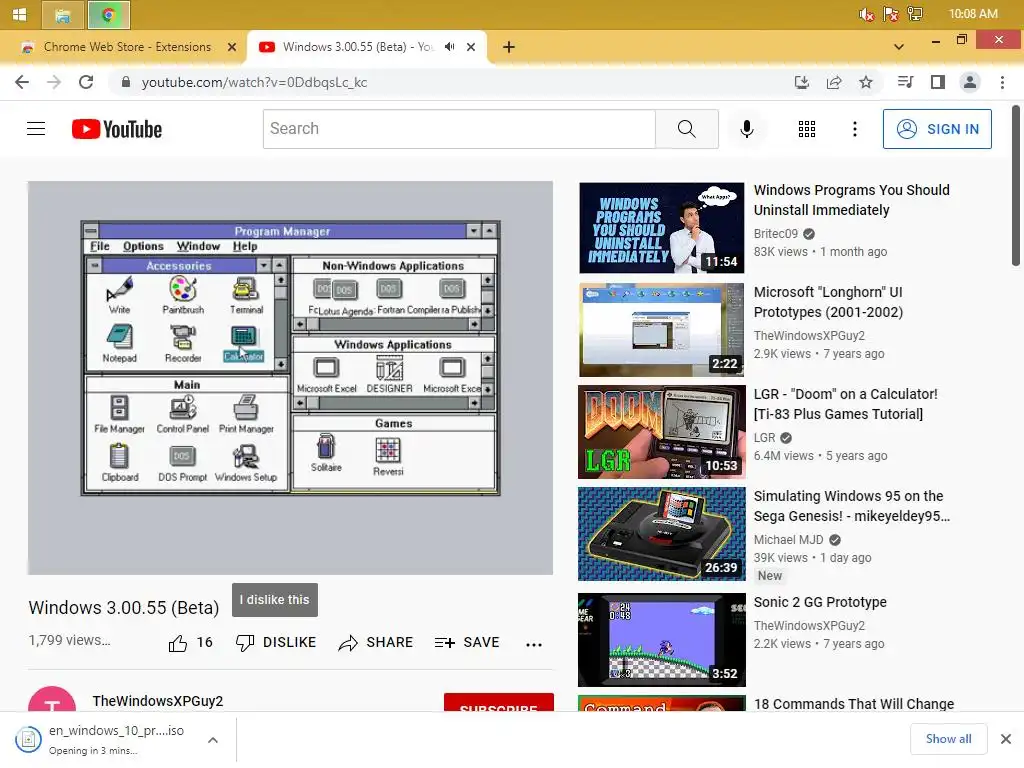1024x768 pixels.
Task: Open the Chrome profile avatar icon
Action: pyautogui.click(x=970, y=82)
